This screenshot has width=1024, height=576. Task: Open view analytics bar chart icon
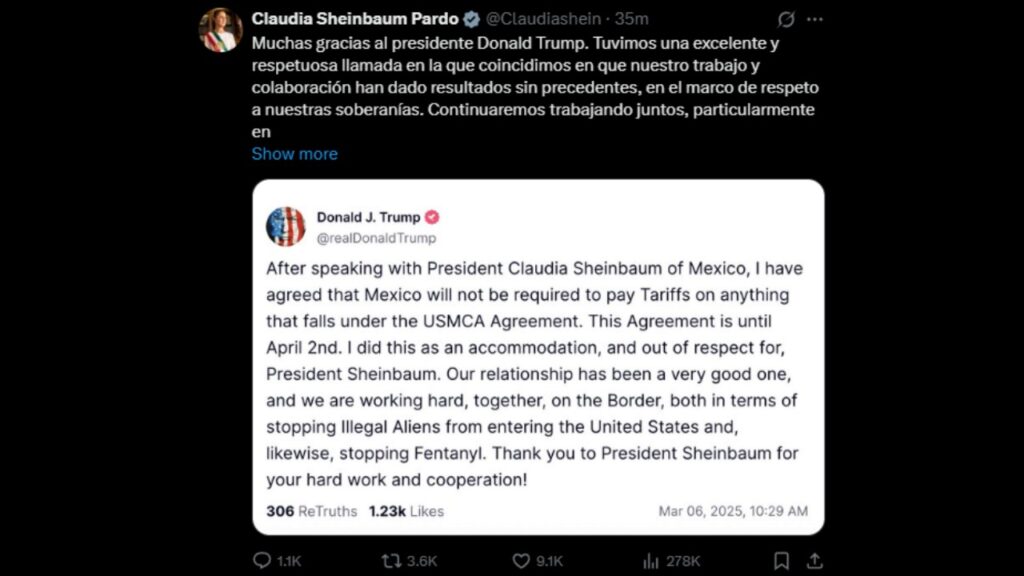click(650, 560)
